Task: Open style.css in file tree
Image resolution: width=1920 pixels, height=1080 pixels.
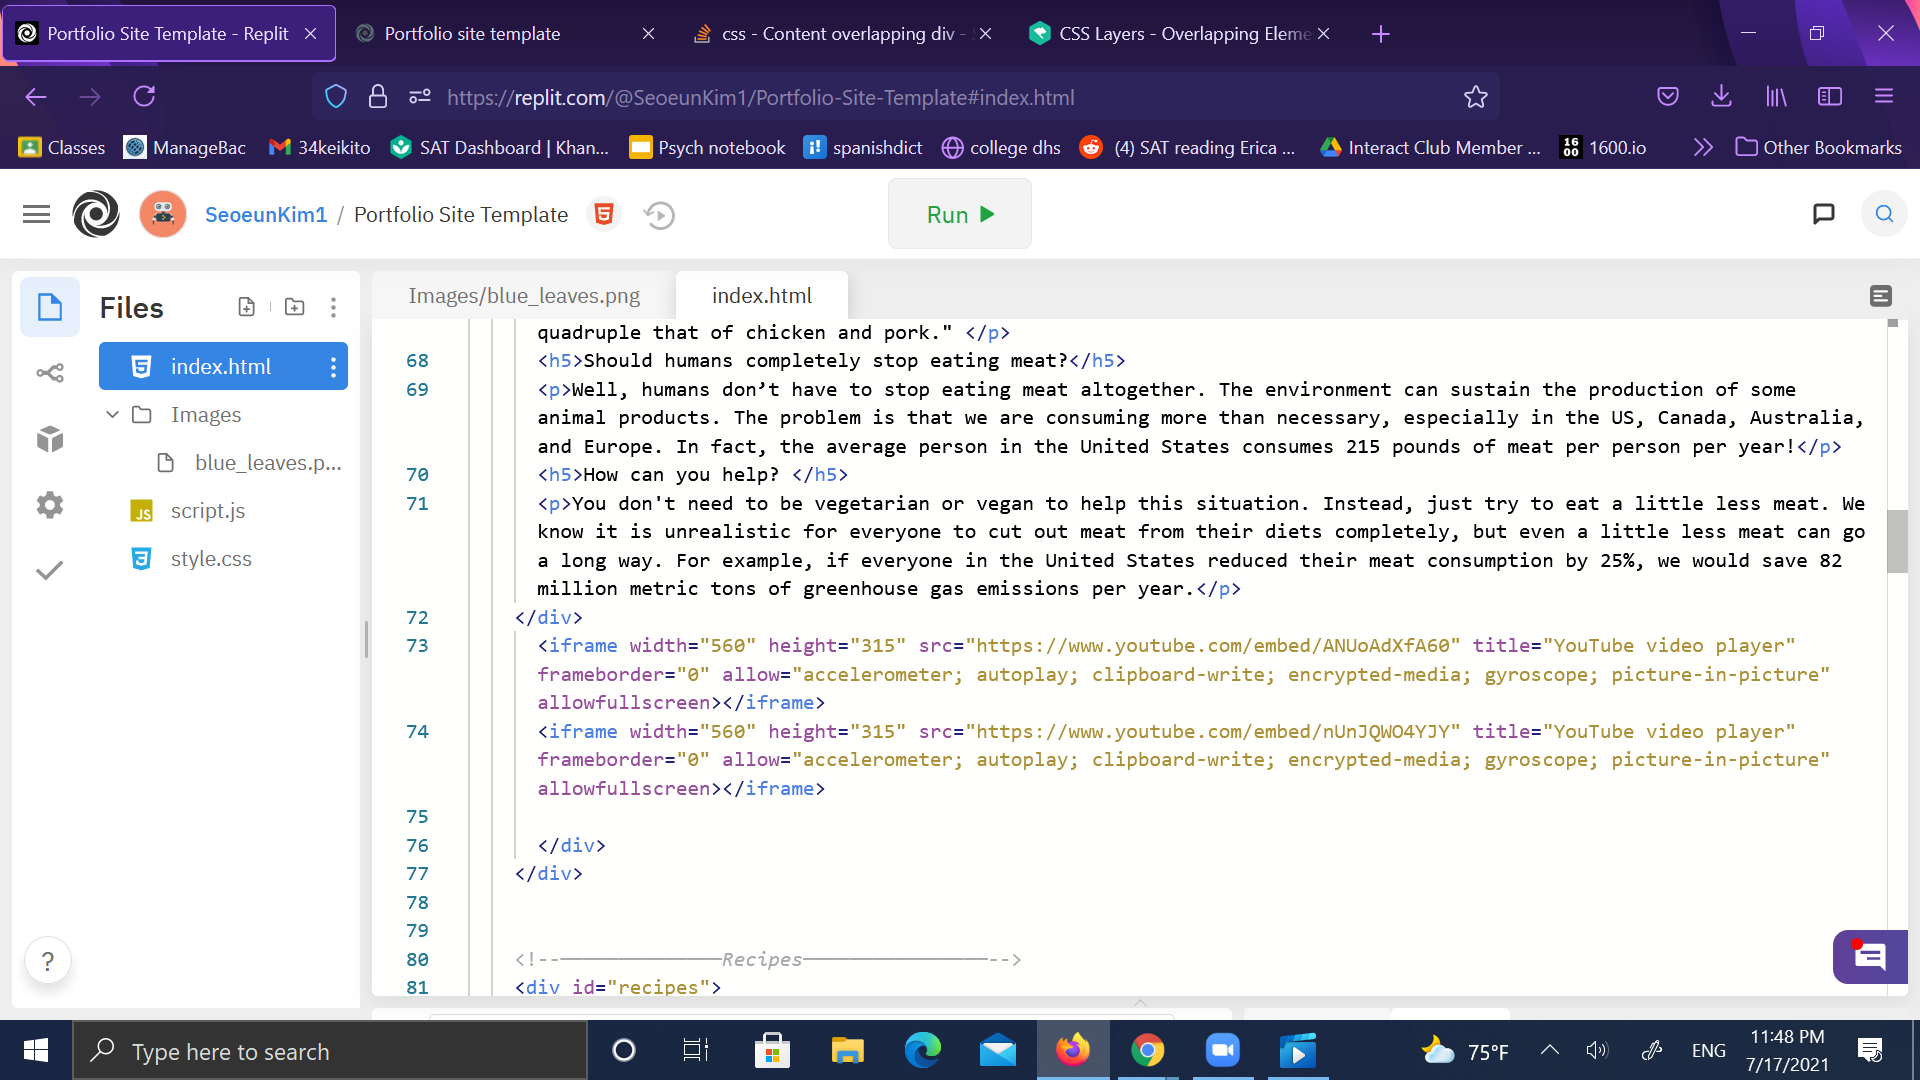Action: [x=211, y=559]
